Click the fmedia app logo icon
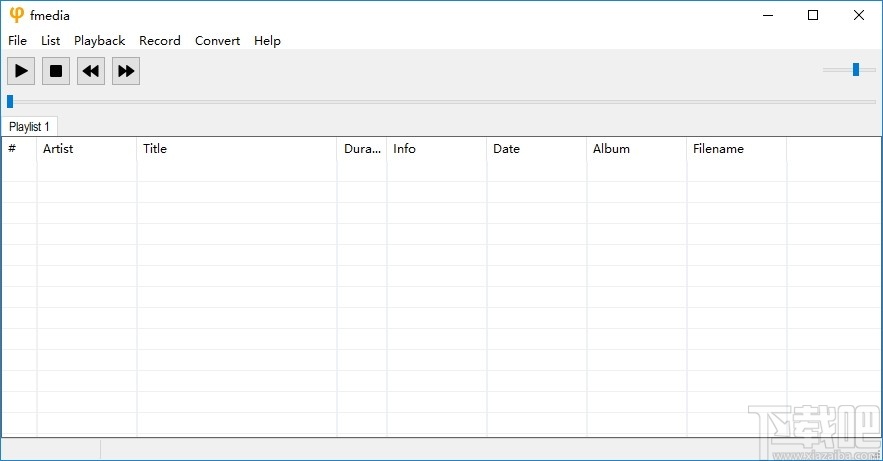This screenshot has width=883, height=461. [16, 15]
